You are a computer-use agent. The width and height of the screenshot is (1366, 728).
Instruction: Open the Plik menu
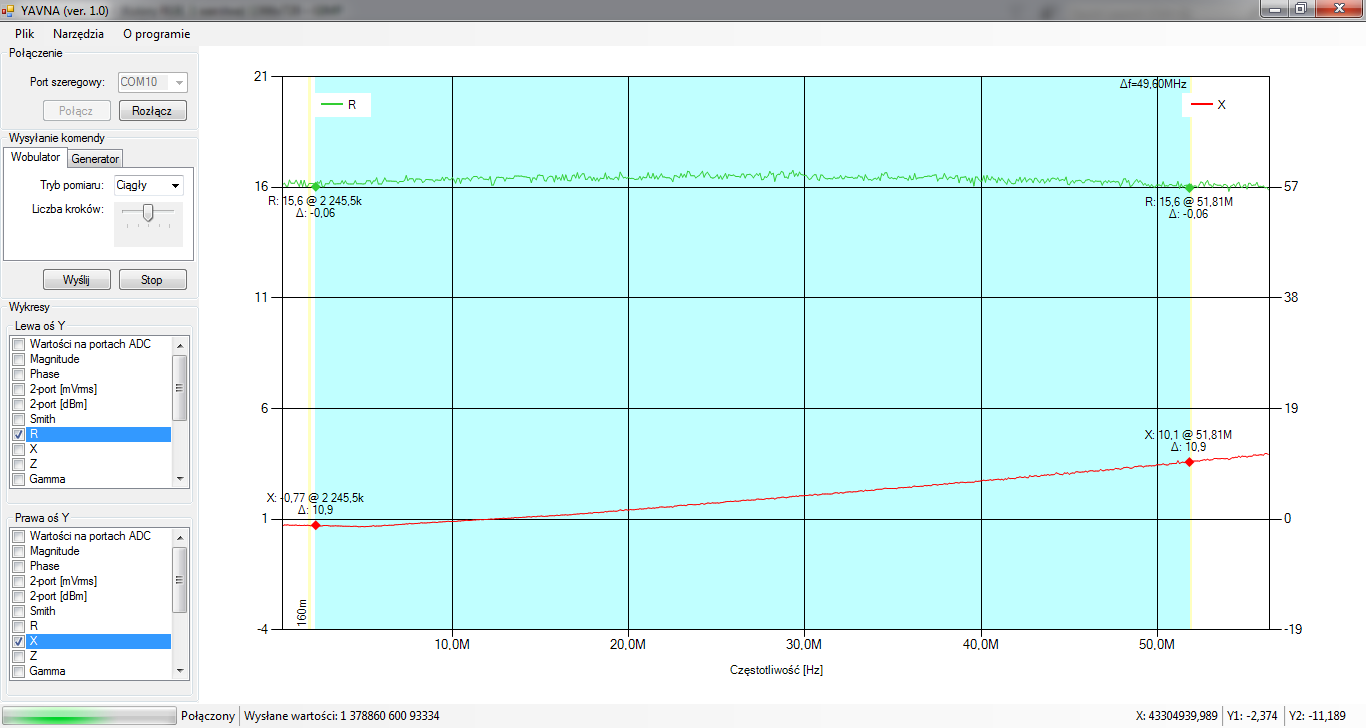(25, 33)
